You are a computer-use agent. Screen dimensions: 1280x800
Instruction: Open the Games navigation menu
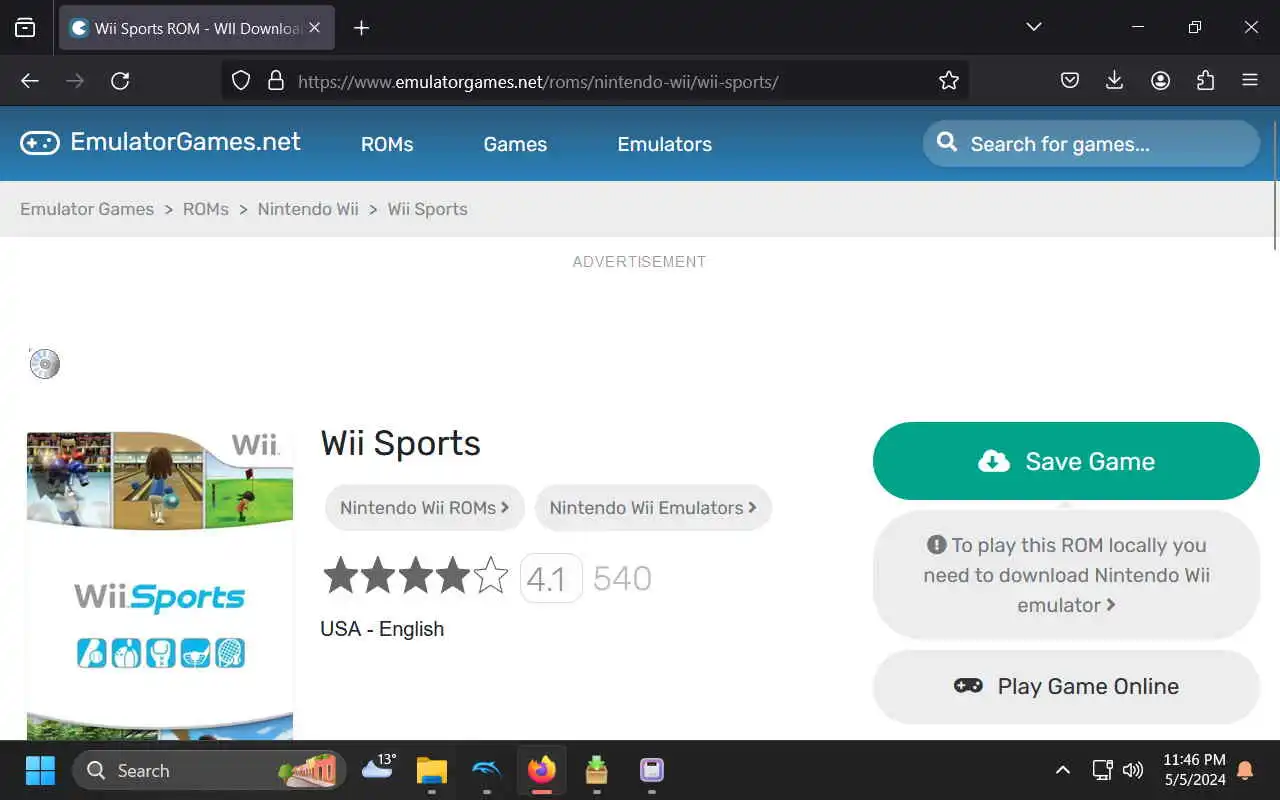[x=515, y=144]
